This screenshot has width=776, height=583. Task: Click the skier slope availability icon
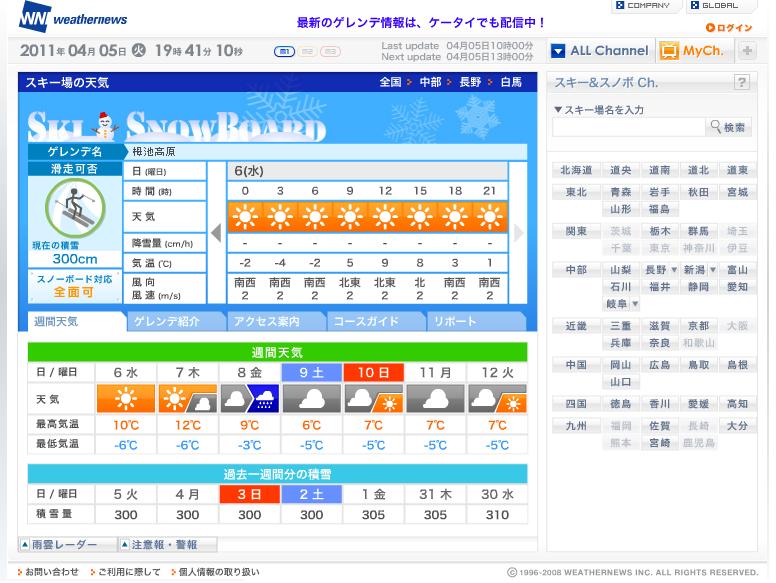pyautogui.click(x=75, y=208)
